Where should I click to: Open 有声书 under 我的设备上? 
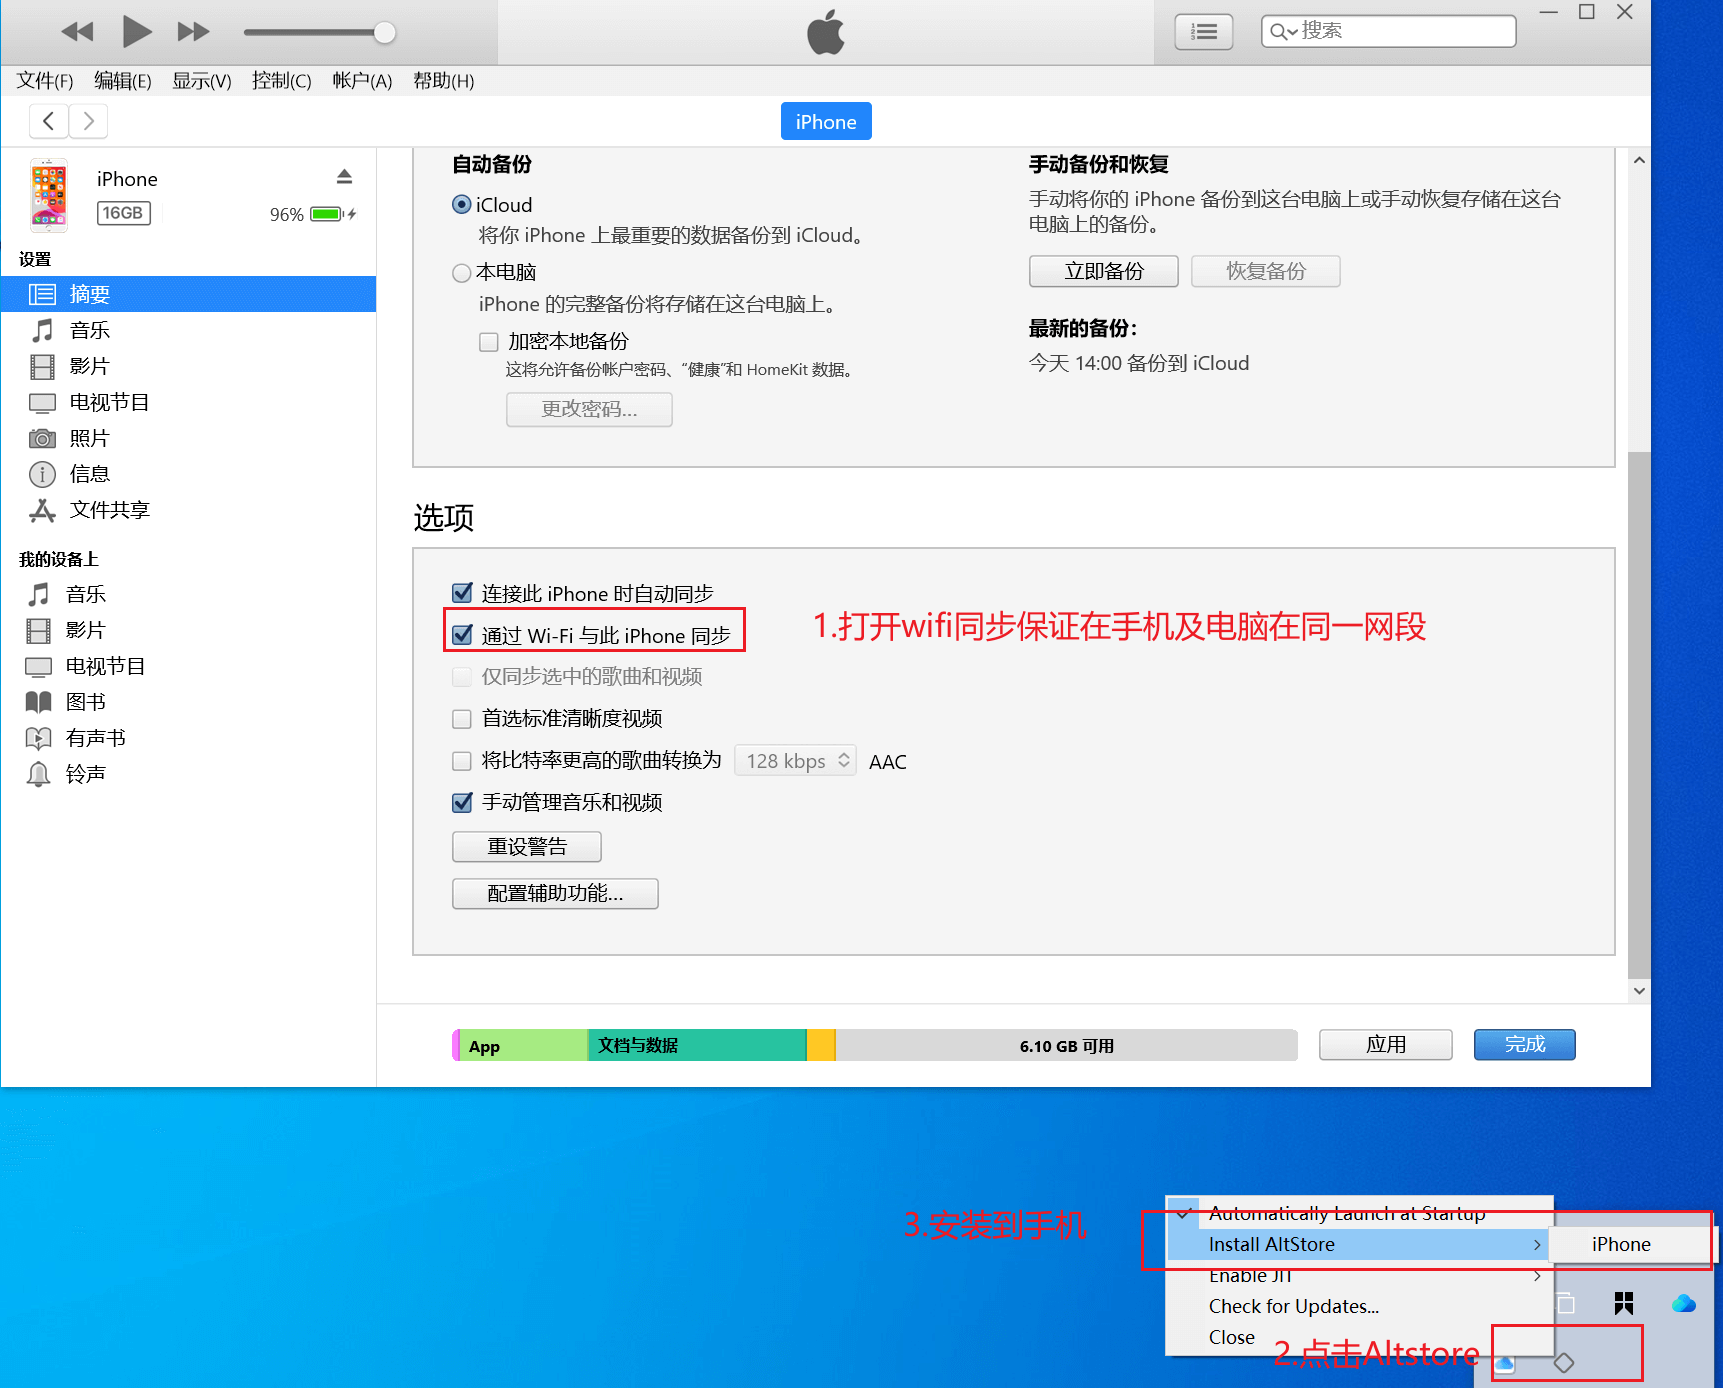click(188, 738)
